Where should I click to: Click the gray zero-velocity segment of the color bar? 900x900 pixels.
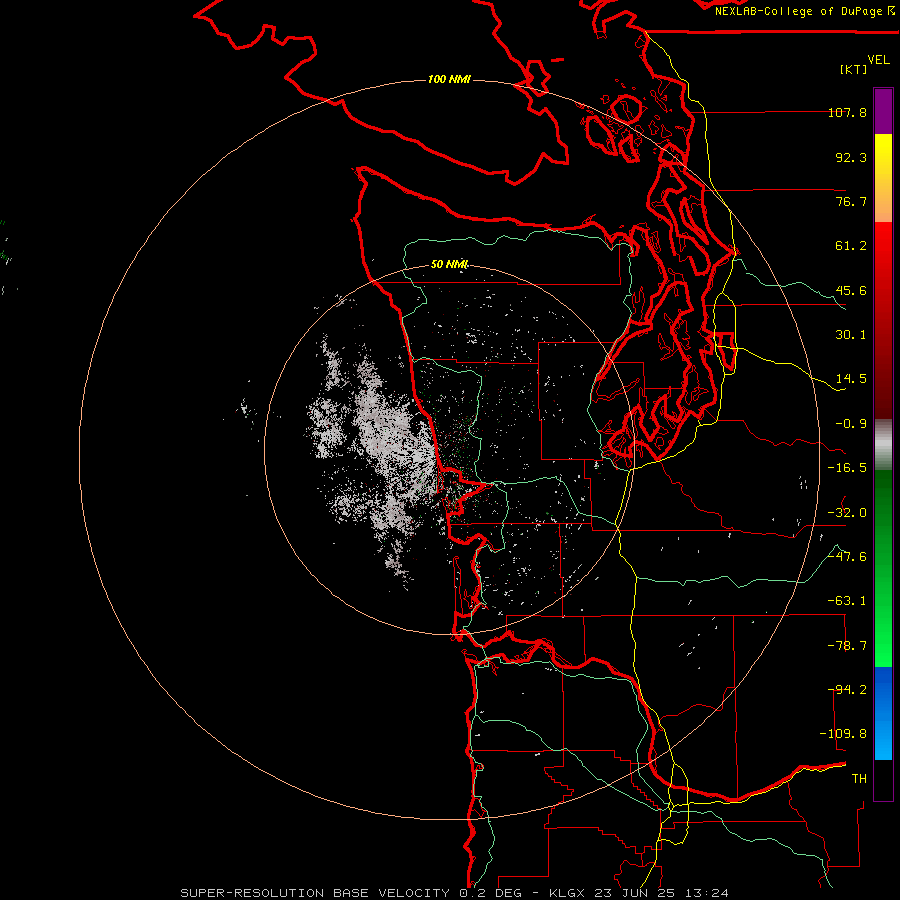[x=883, y=445]
